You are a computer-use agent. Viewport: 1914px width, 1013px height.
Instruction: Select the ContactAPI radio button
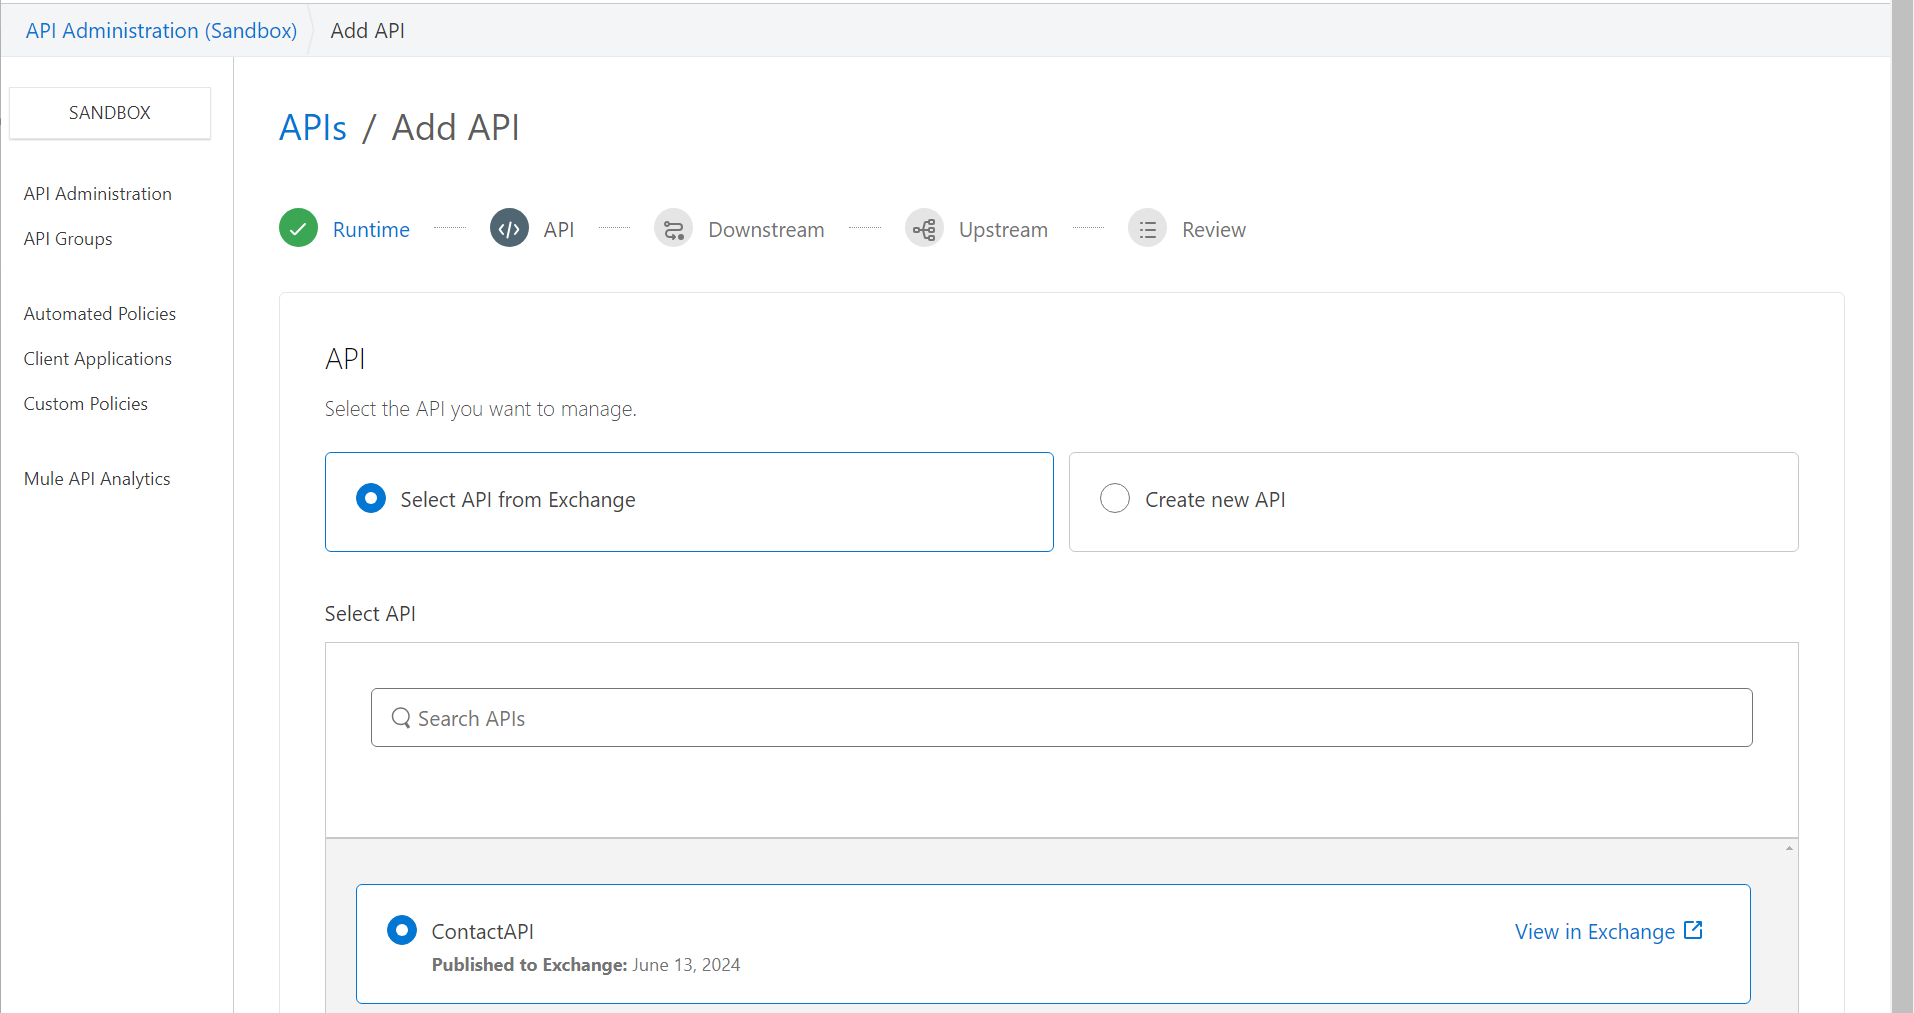click(x=401, y=930)
